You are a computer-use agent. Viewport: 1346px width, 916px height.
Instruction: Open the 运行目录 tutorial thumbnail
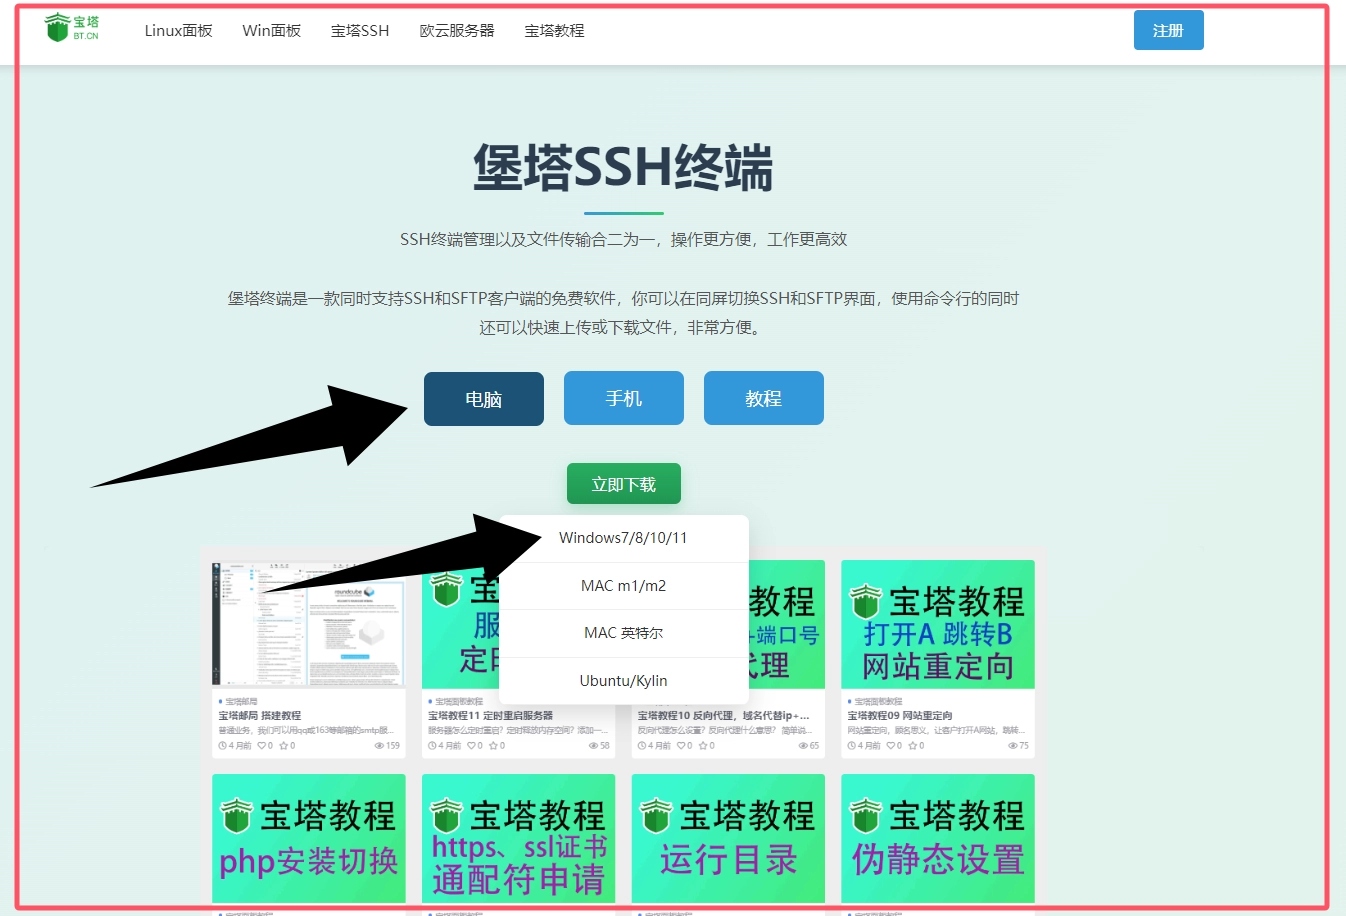728,838
